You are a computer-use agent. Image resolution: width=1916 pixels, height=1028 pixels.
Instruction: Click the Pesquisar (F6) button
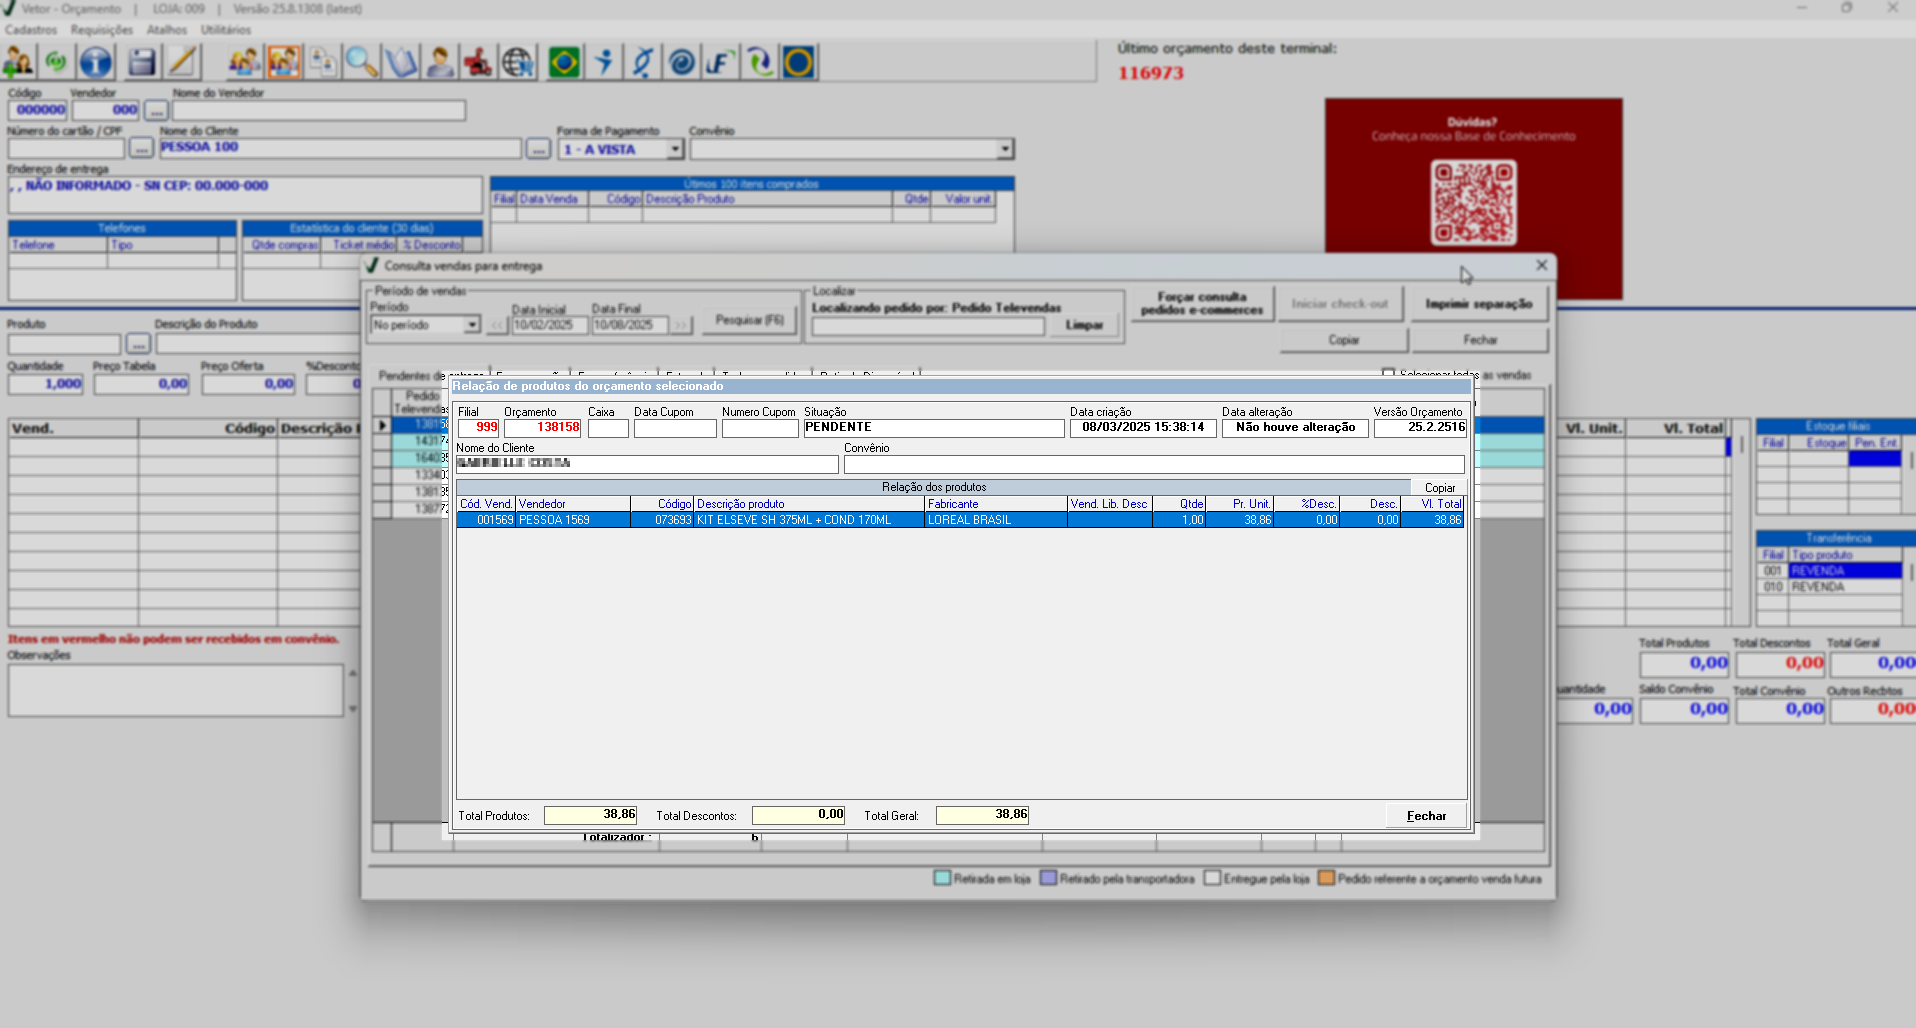750,320
